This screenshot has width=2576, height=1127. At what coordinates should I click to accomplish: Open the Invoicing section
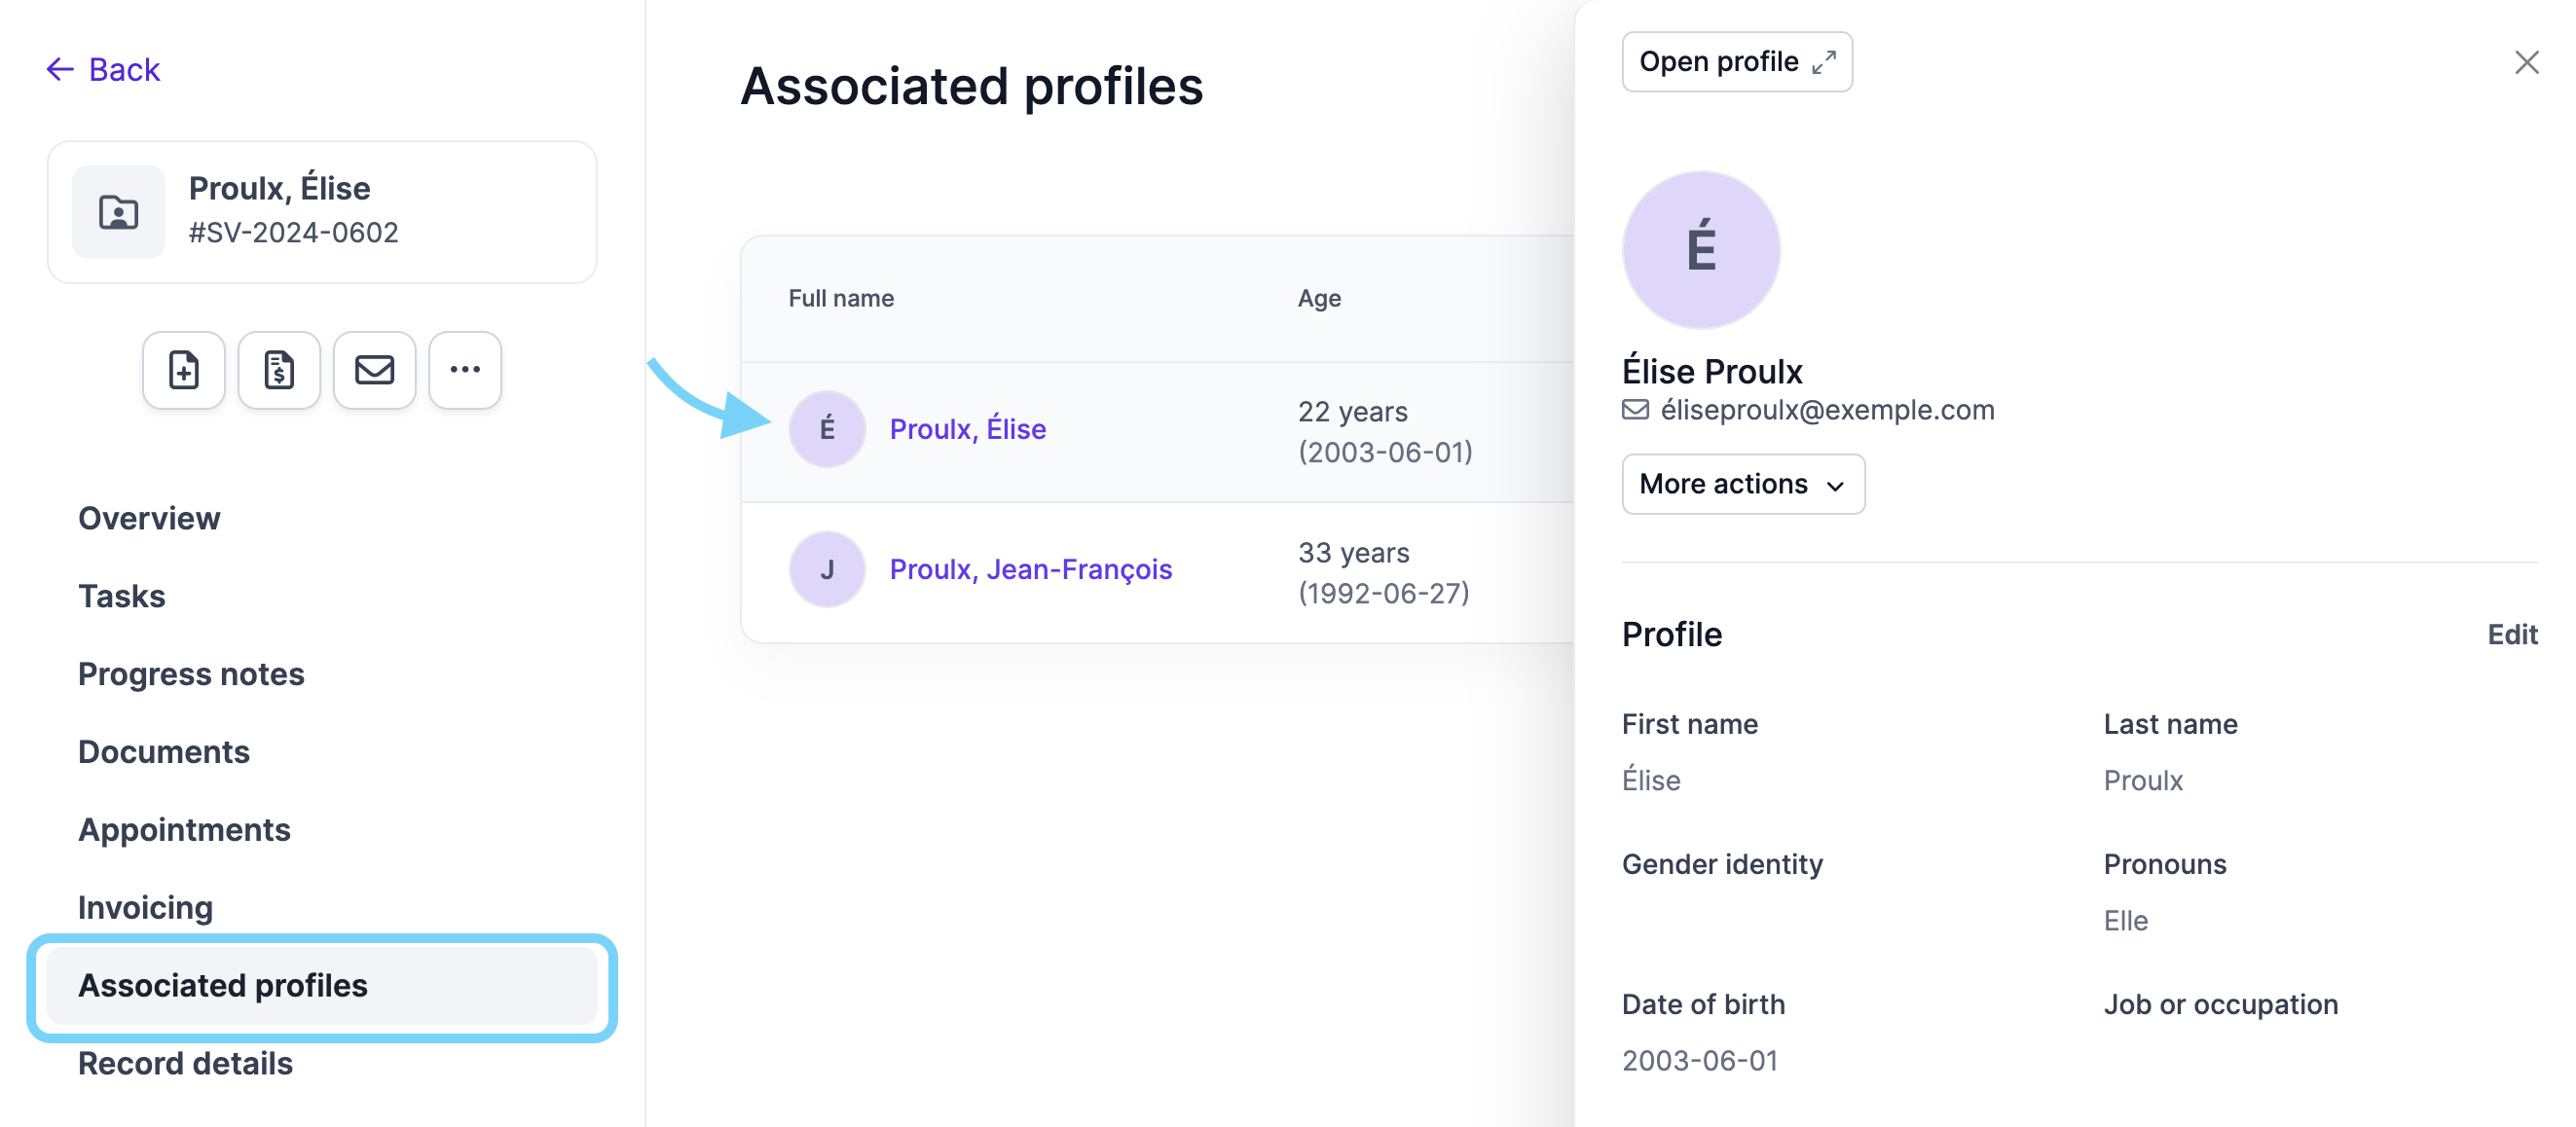[x=146, y=907]
